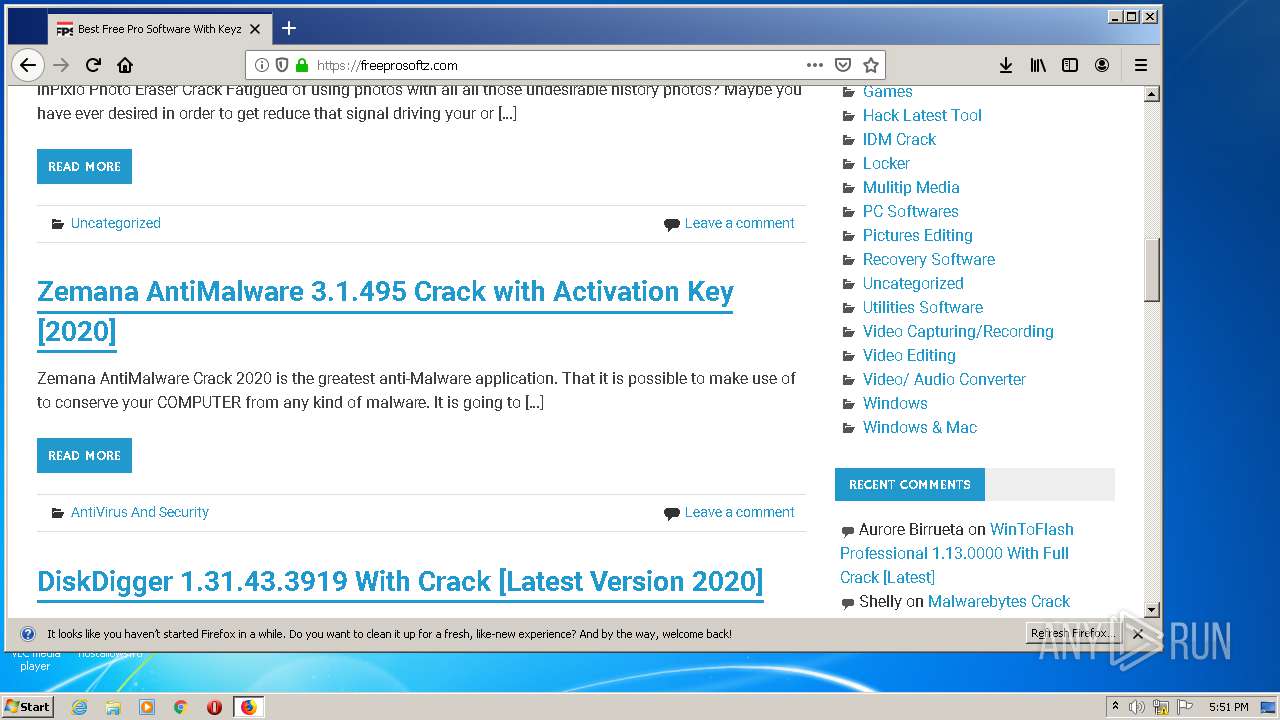
Task: Open Video Editing category
Action: tap(909, 355)
